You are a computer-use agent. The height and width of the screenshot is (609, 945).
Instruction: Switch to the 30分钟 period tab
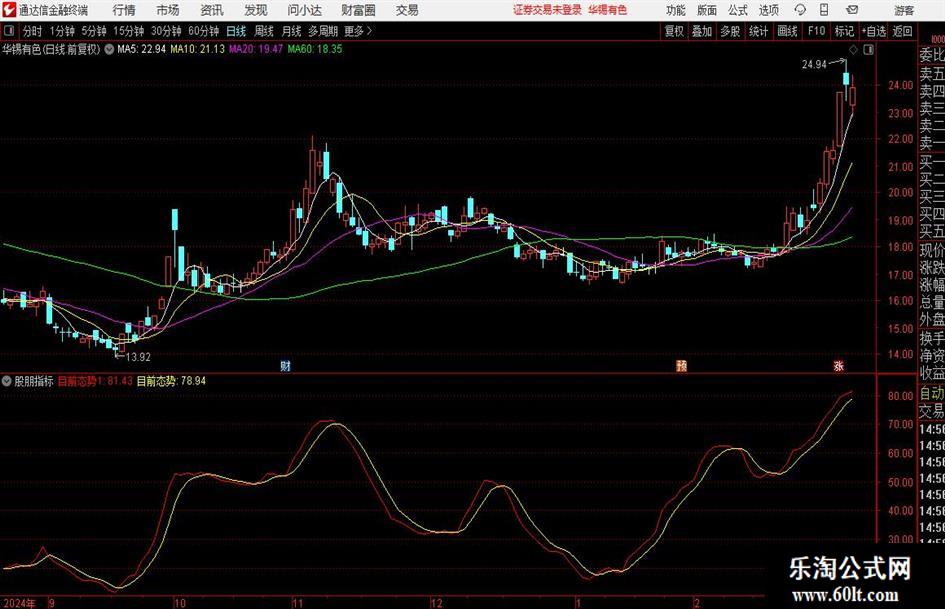tap(166, 31)
